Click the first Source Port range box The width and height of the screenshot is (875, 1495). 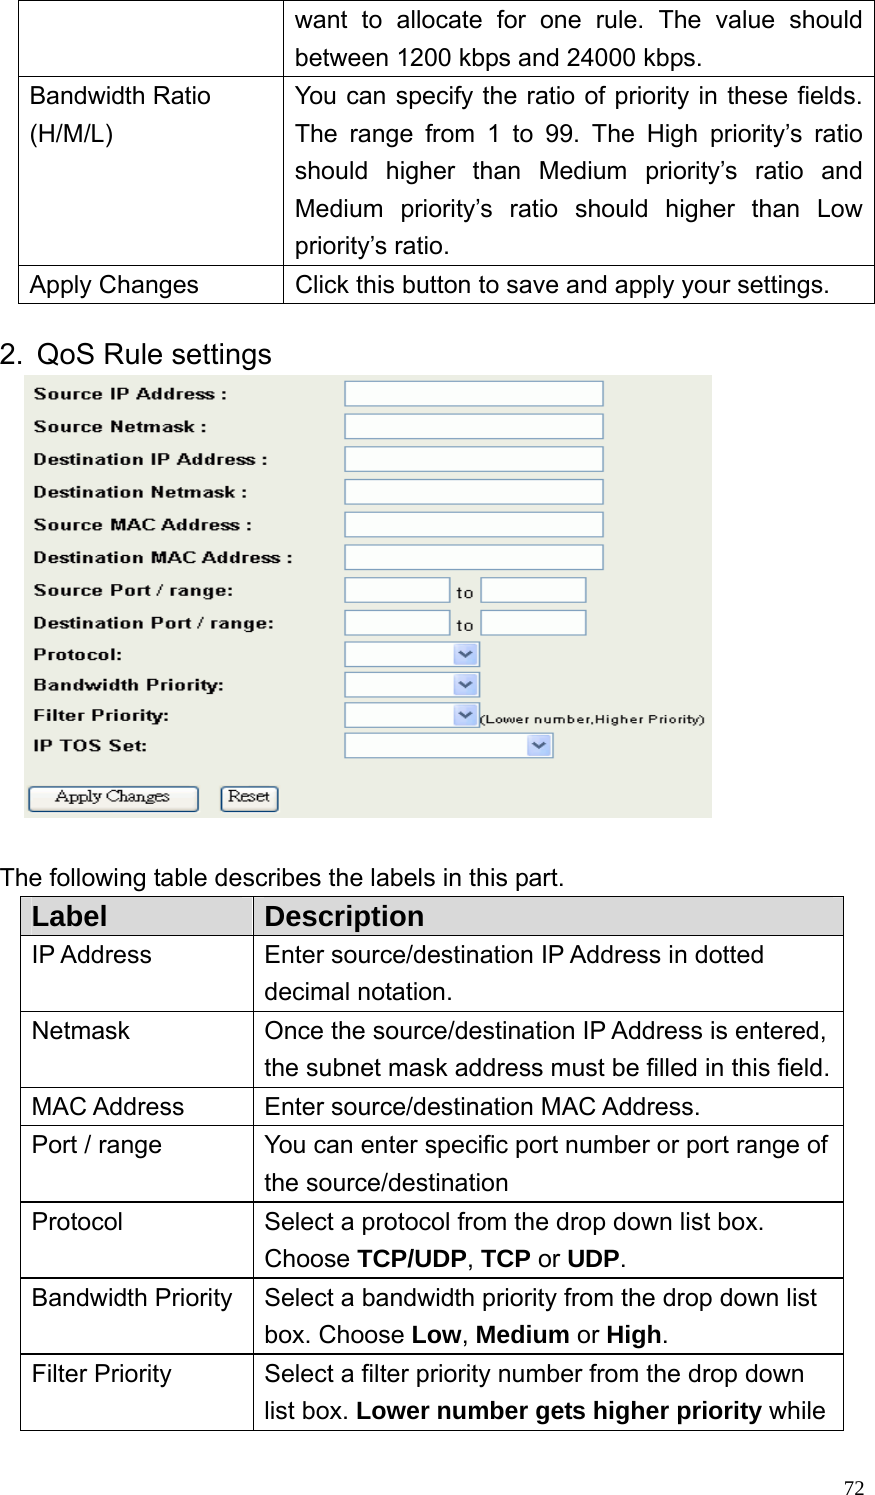[x=395, y=589]
